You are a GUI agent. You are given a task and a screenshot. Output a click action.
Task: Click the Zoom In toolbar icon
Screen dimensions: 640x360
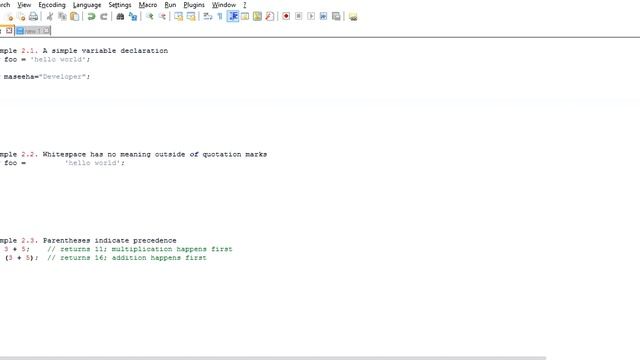click(x=150, y=17)
